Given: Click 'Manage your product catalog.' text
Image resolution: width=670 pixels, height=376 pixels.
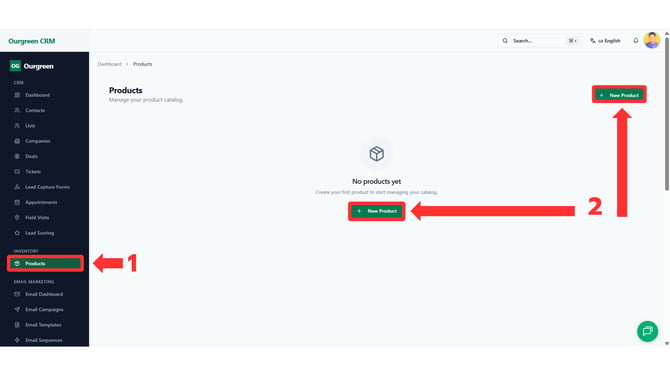Looking at the screenshot, I should click(146, 100).
